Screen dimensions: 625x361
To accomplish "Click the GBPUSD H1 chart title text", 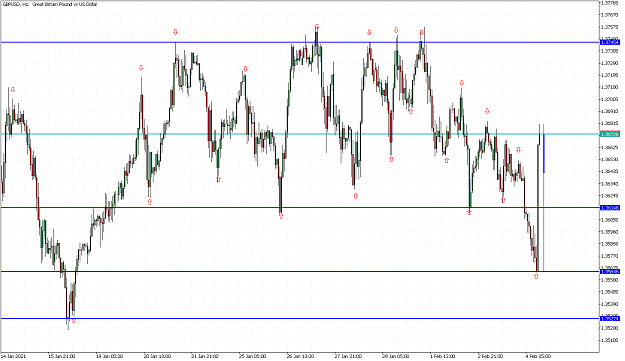I will coord(50,4).
